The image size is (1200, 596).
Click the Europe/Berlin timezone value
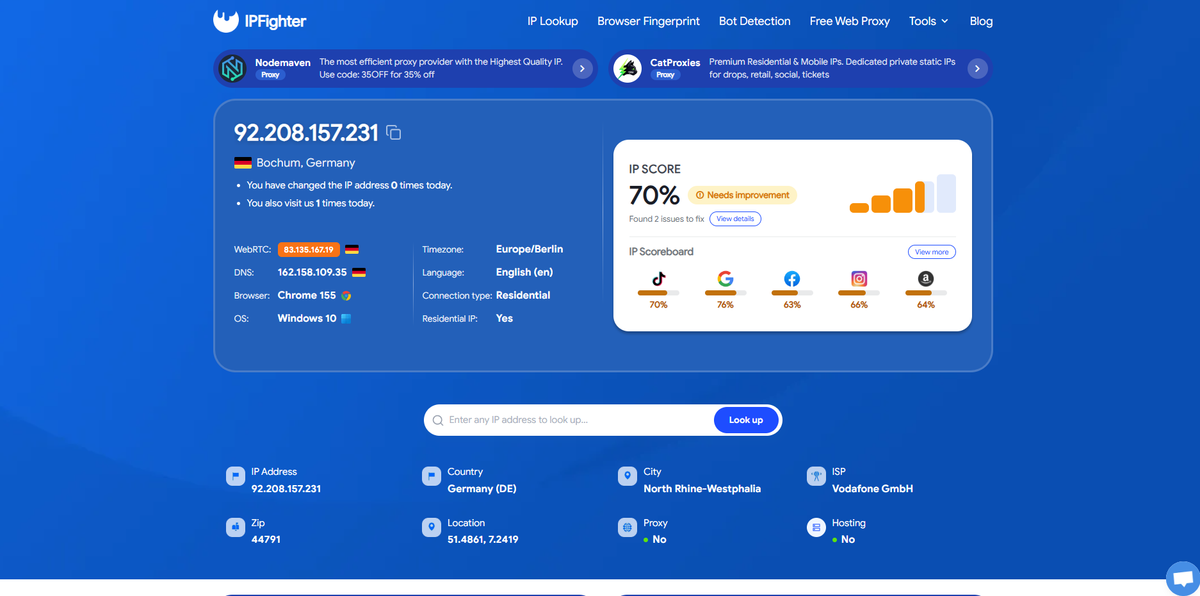tap(529, 249)
